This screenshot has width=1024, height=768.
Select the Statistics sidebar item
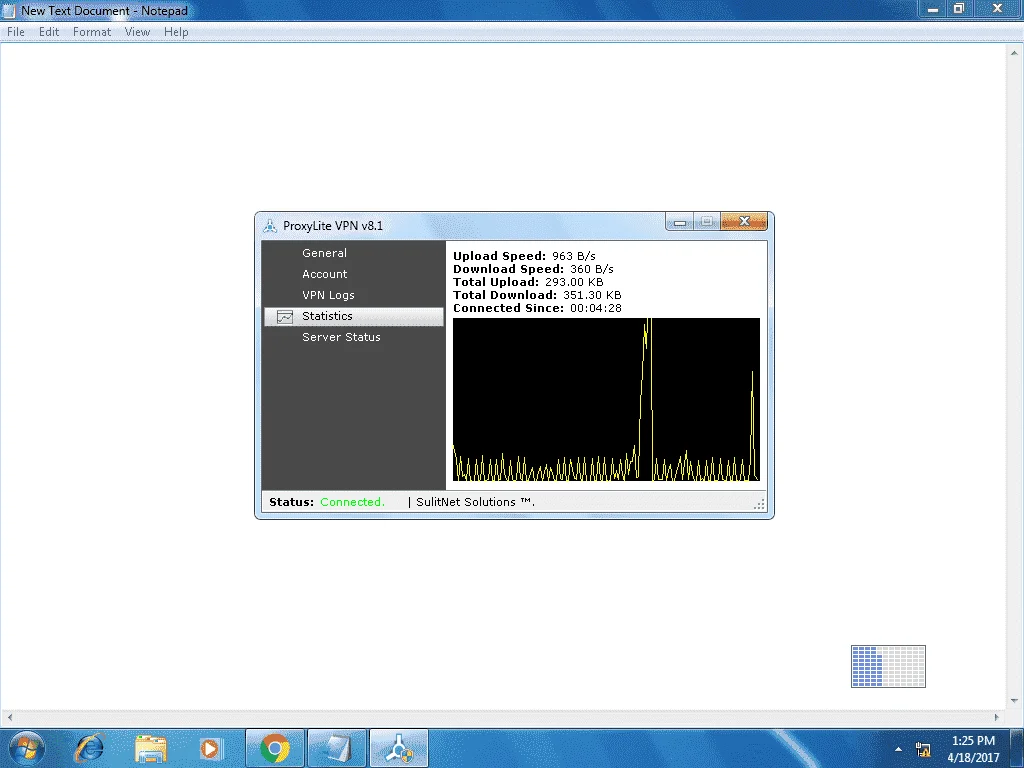pyautogui.click(x=354, y=316)
